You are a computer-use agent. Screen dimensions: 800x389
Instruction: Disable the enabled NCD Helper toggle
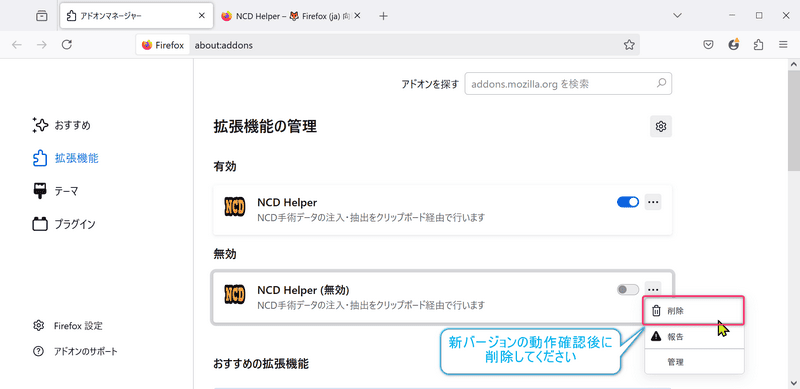point(628,202)
